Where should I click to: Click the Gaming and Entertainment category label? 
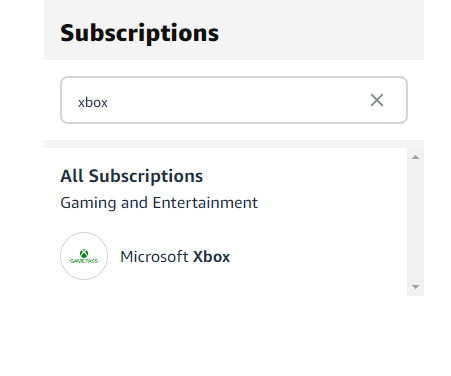pyautogui.click(x=159, y=203)
